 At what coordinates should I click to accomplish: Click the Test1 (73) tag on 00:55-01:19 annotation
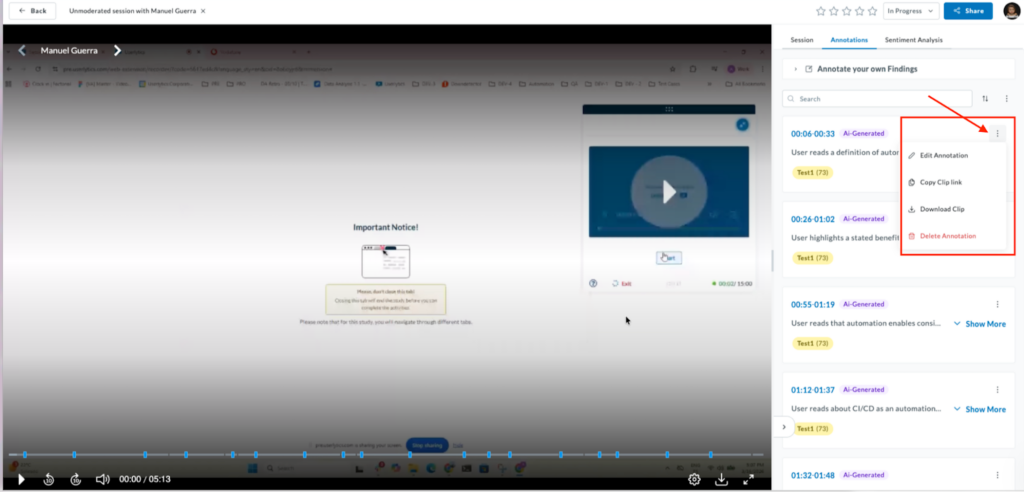point(812,343)
